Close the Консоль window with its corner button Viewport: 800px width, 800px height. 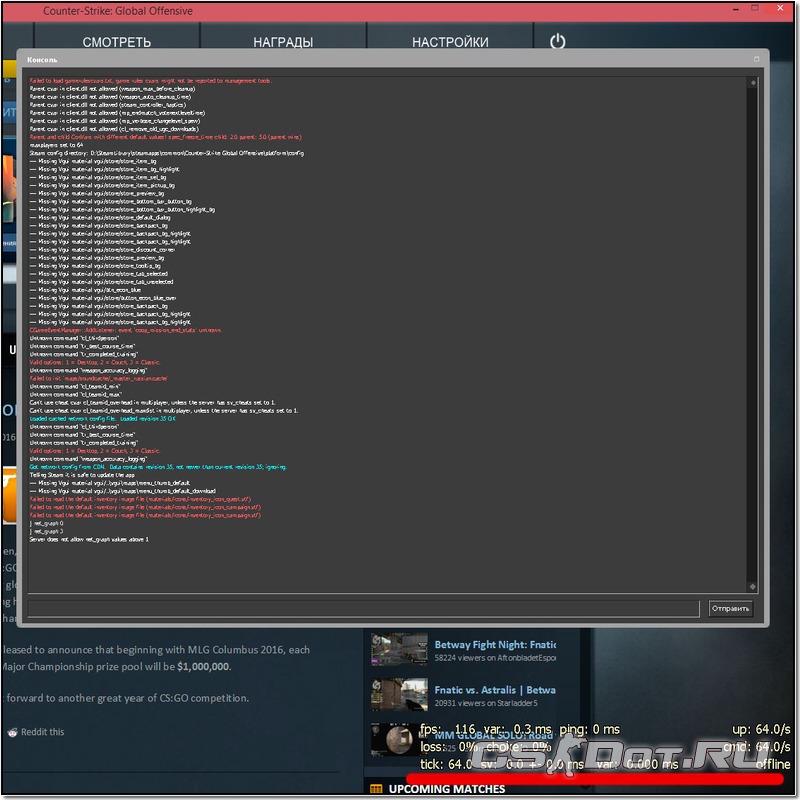point(757,59)
